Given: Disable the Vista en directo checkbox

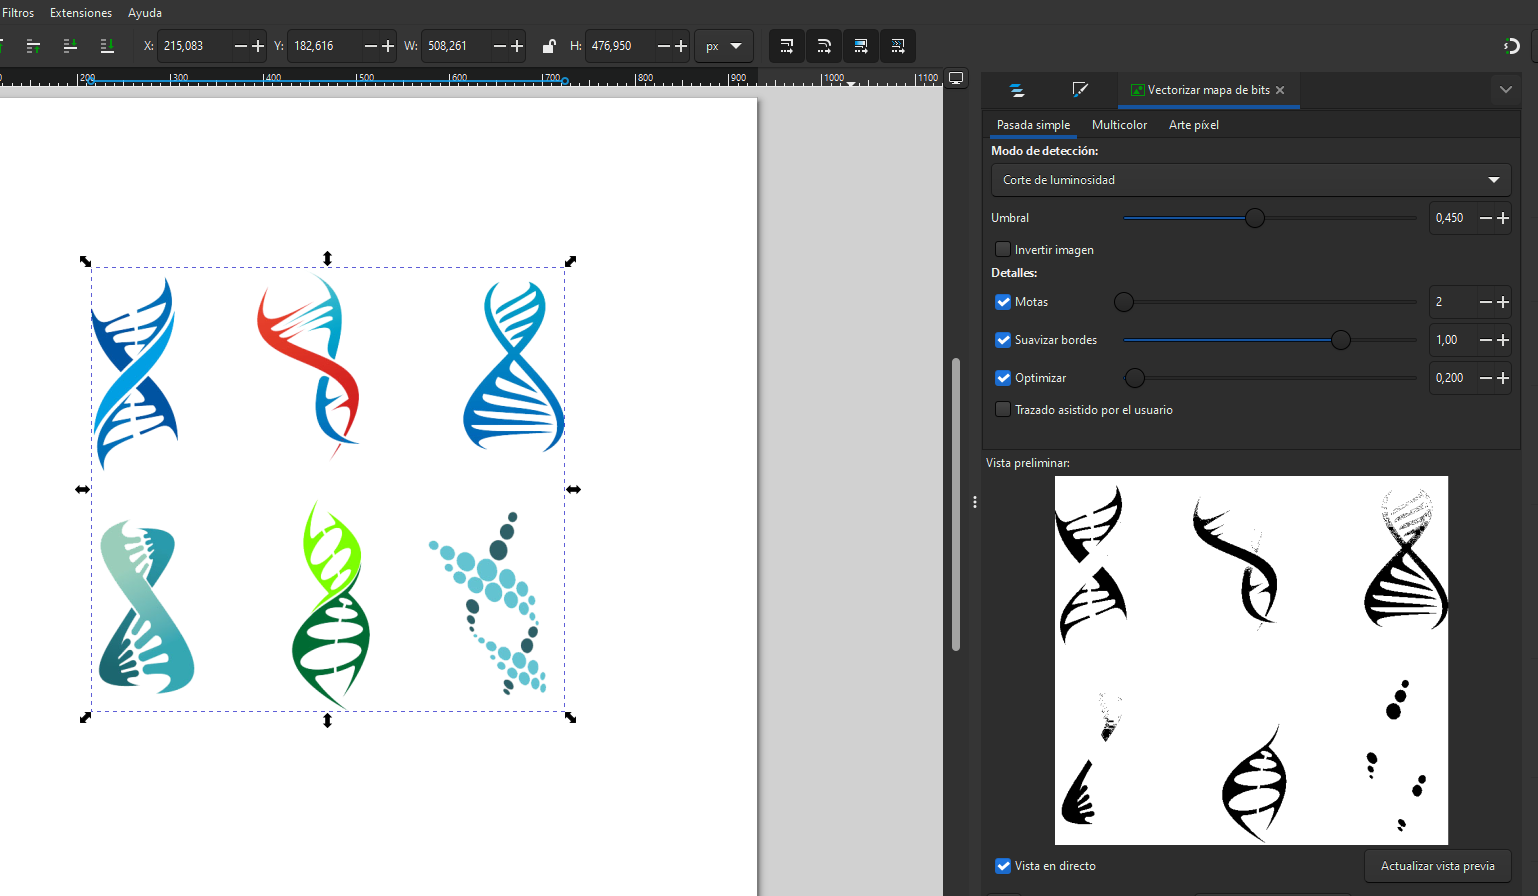Looking at the screenshot, I should [1003, 866].
